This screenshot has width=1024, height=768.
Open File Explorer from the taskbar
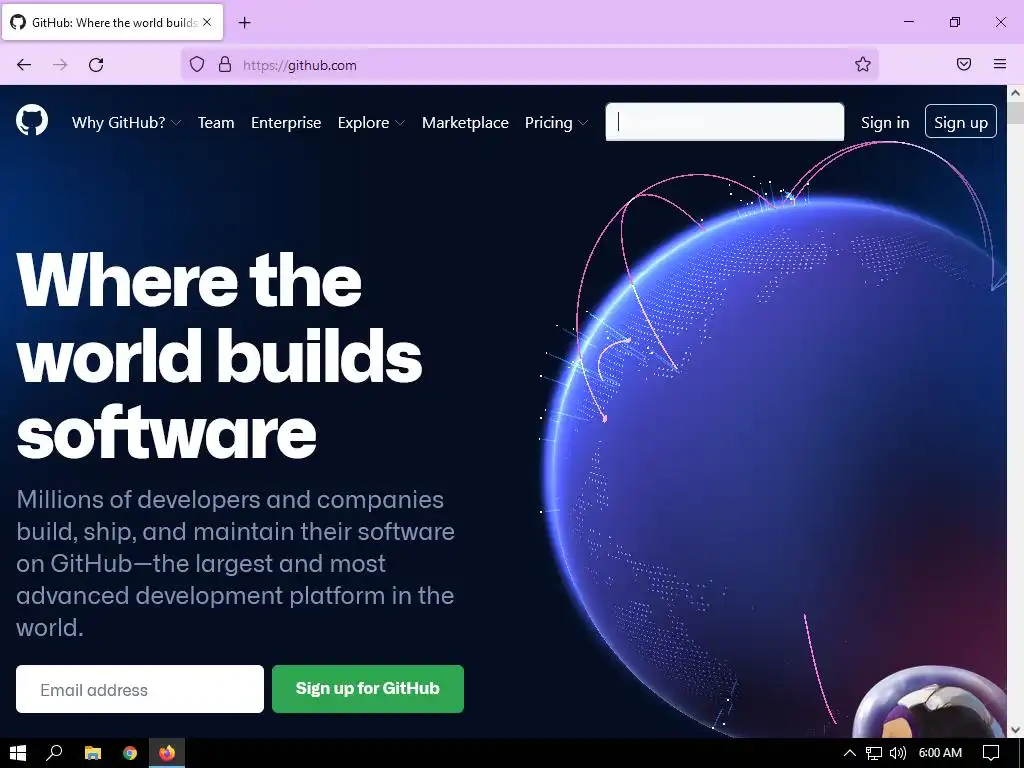pos(93,753)
